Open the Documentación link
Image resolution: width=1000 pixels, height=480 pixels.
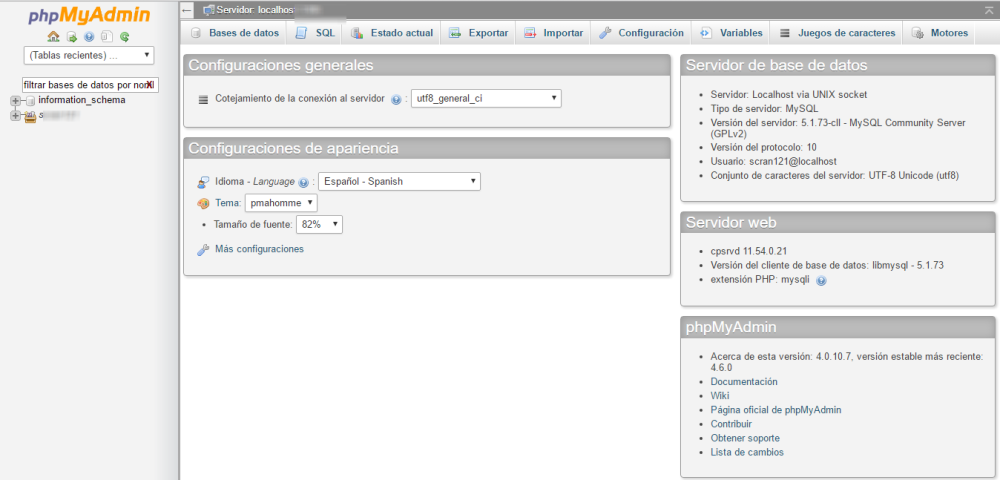point(744,381)
